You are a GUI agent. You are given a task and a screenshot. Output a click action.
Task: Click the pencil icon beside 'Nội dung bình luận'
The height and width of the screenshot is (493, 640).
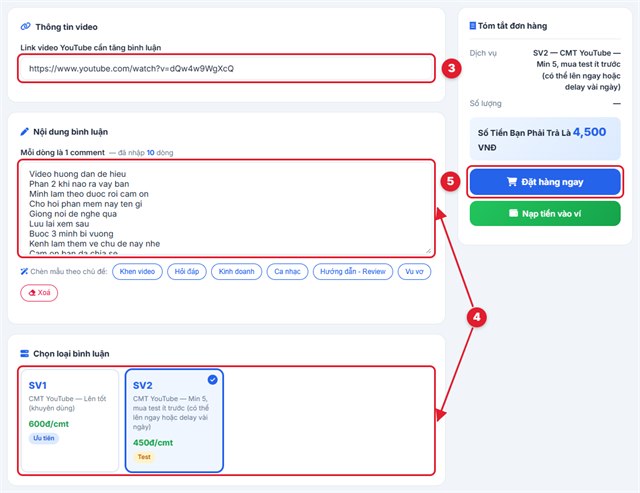click(x=24, y=131)
